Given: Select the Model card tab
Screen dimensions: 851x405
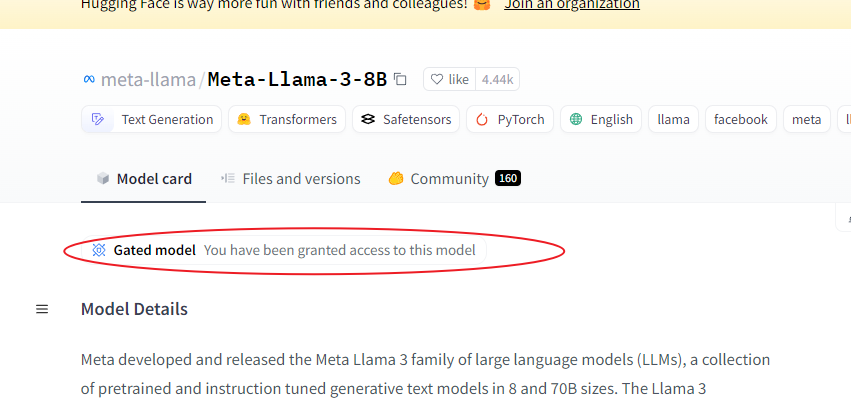Looking at the screenshot, I should [144, 179].
